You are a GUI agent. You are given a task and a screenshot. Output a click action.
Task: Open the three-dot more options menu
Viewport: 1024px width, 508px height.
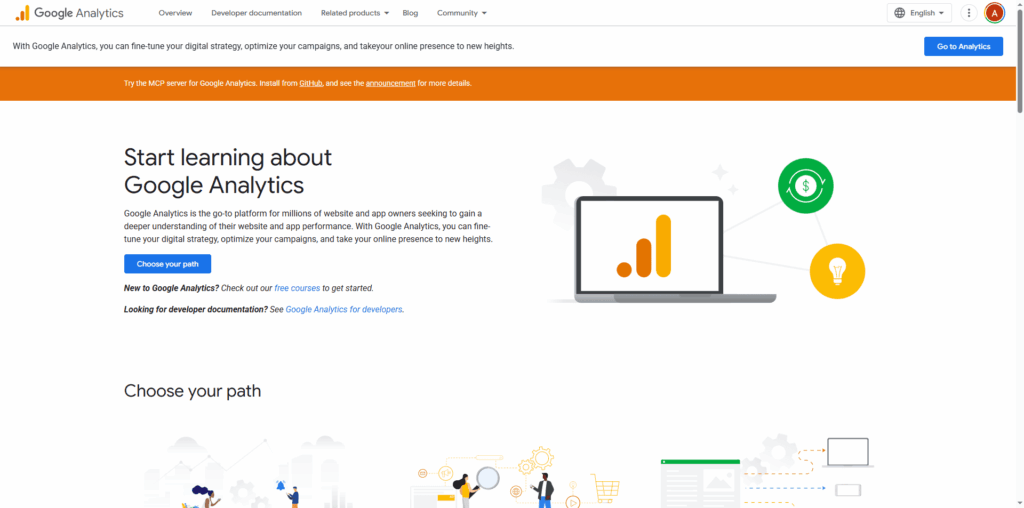[x=968, y=13]
